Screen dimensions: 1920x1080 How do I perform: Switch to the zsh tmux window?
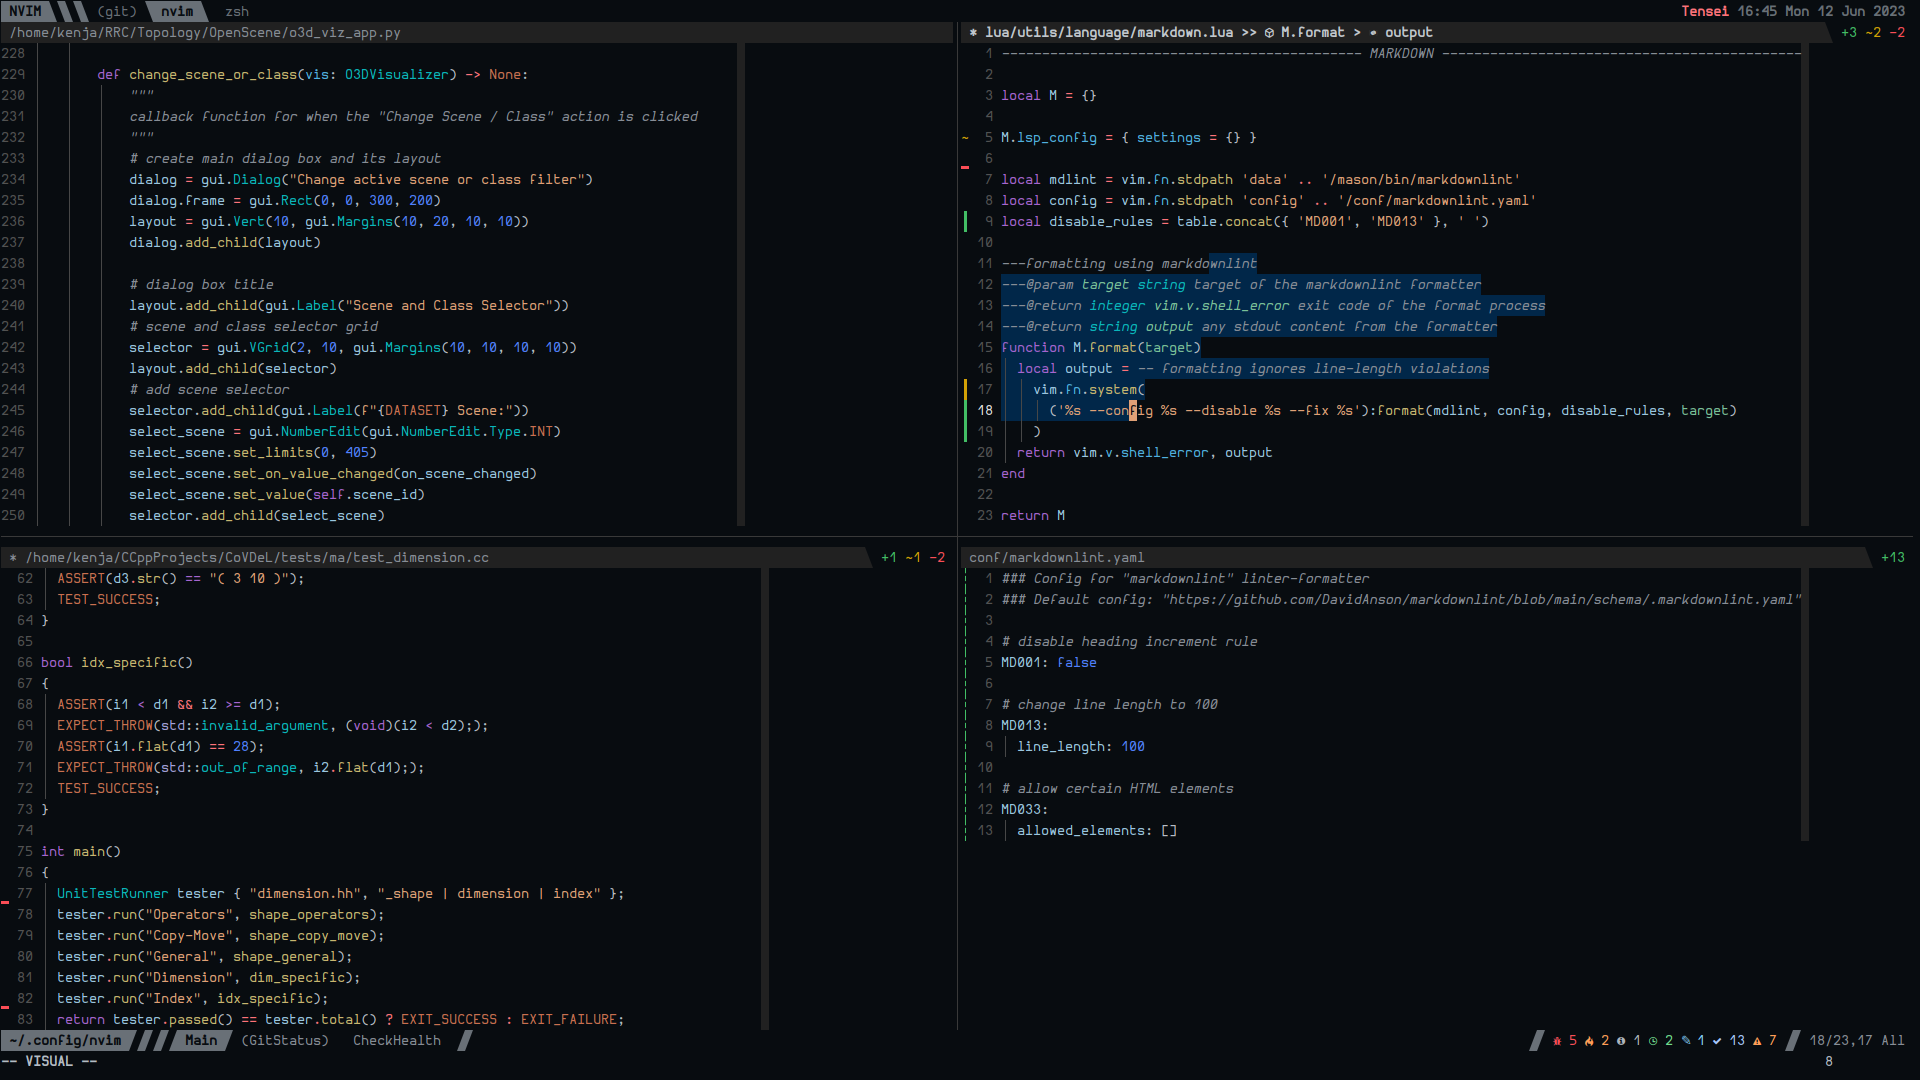tap(237, 11)
